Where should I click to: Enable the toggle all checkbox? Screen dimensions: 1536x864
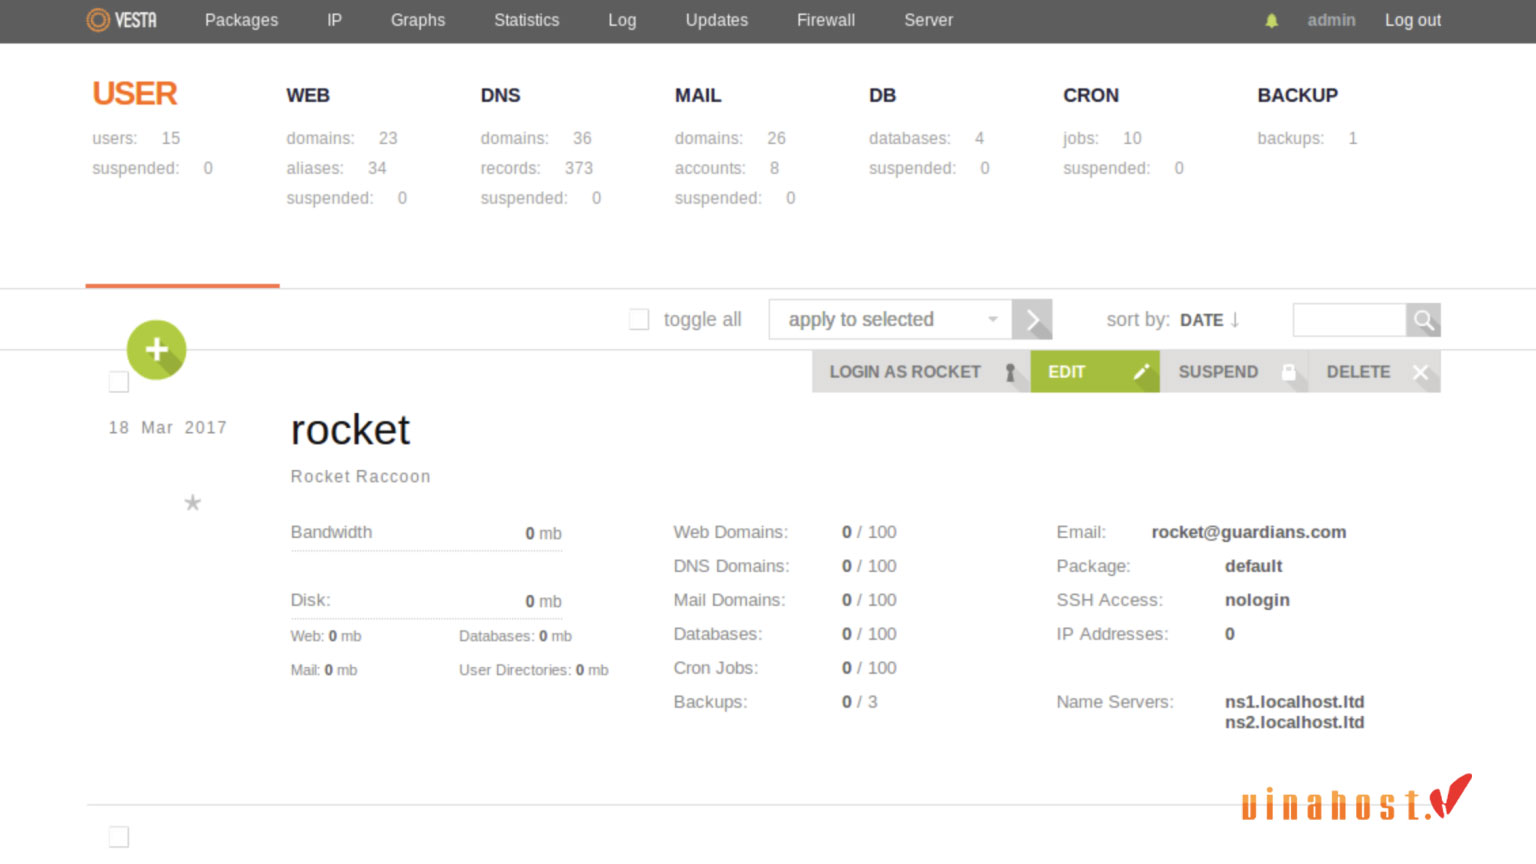click(x=639, y=317)
